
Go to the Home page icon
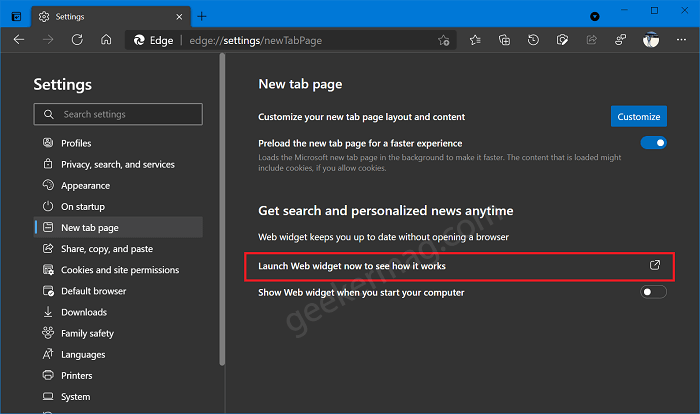coord(106,40)
